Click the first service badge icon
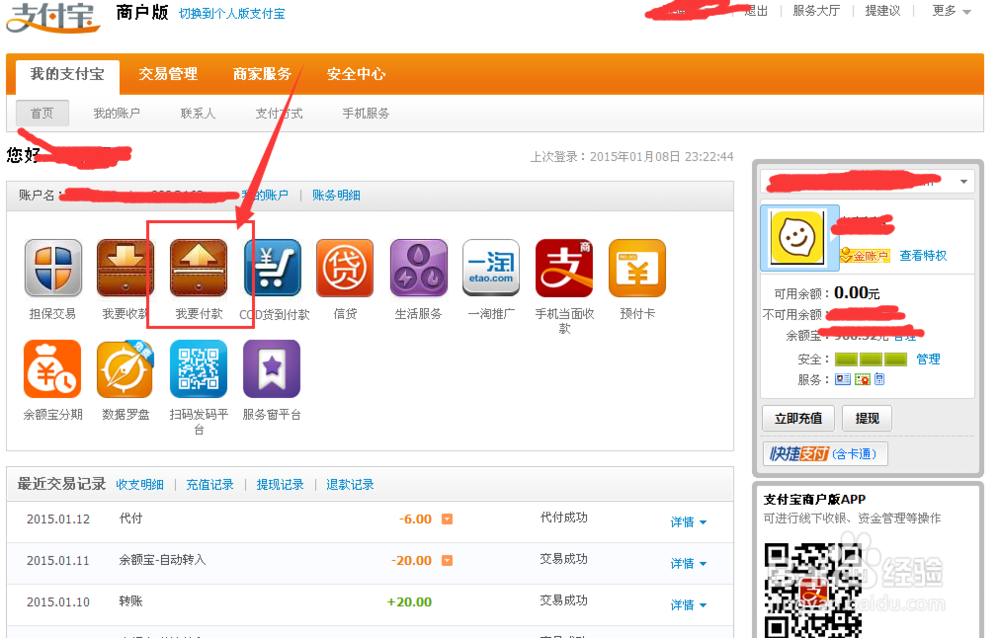1000x638 pixels. tap(842, 379)
